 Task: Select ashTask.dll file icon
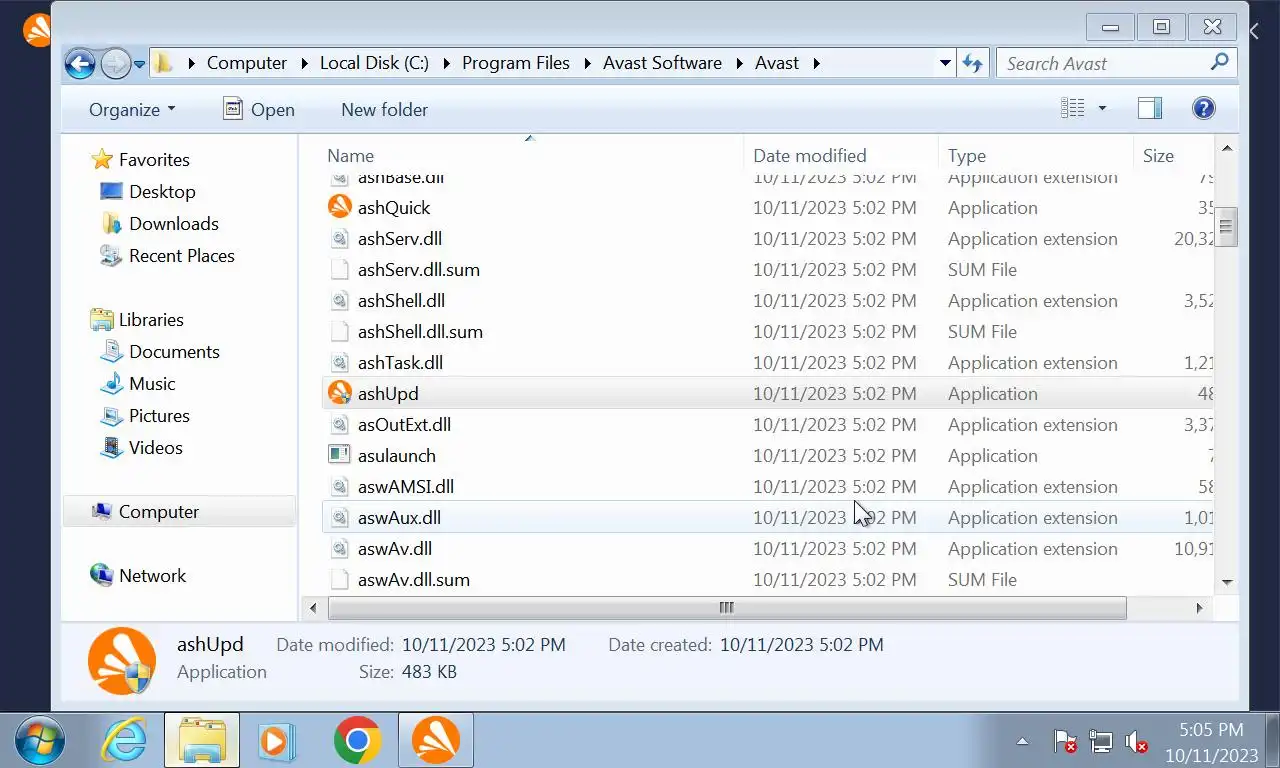point(340,362)
